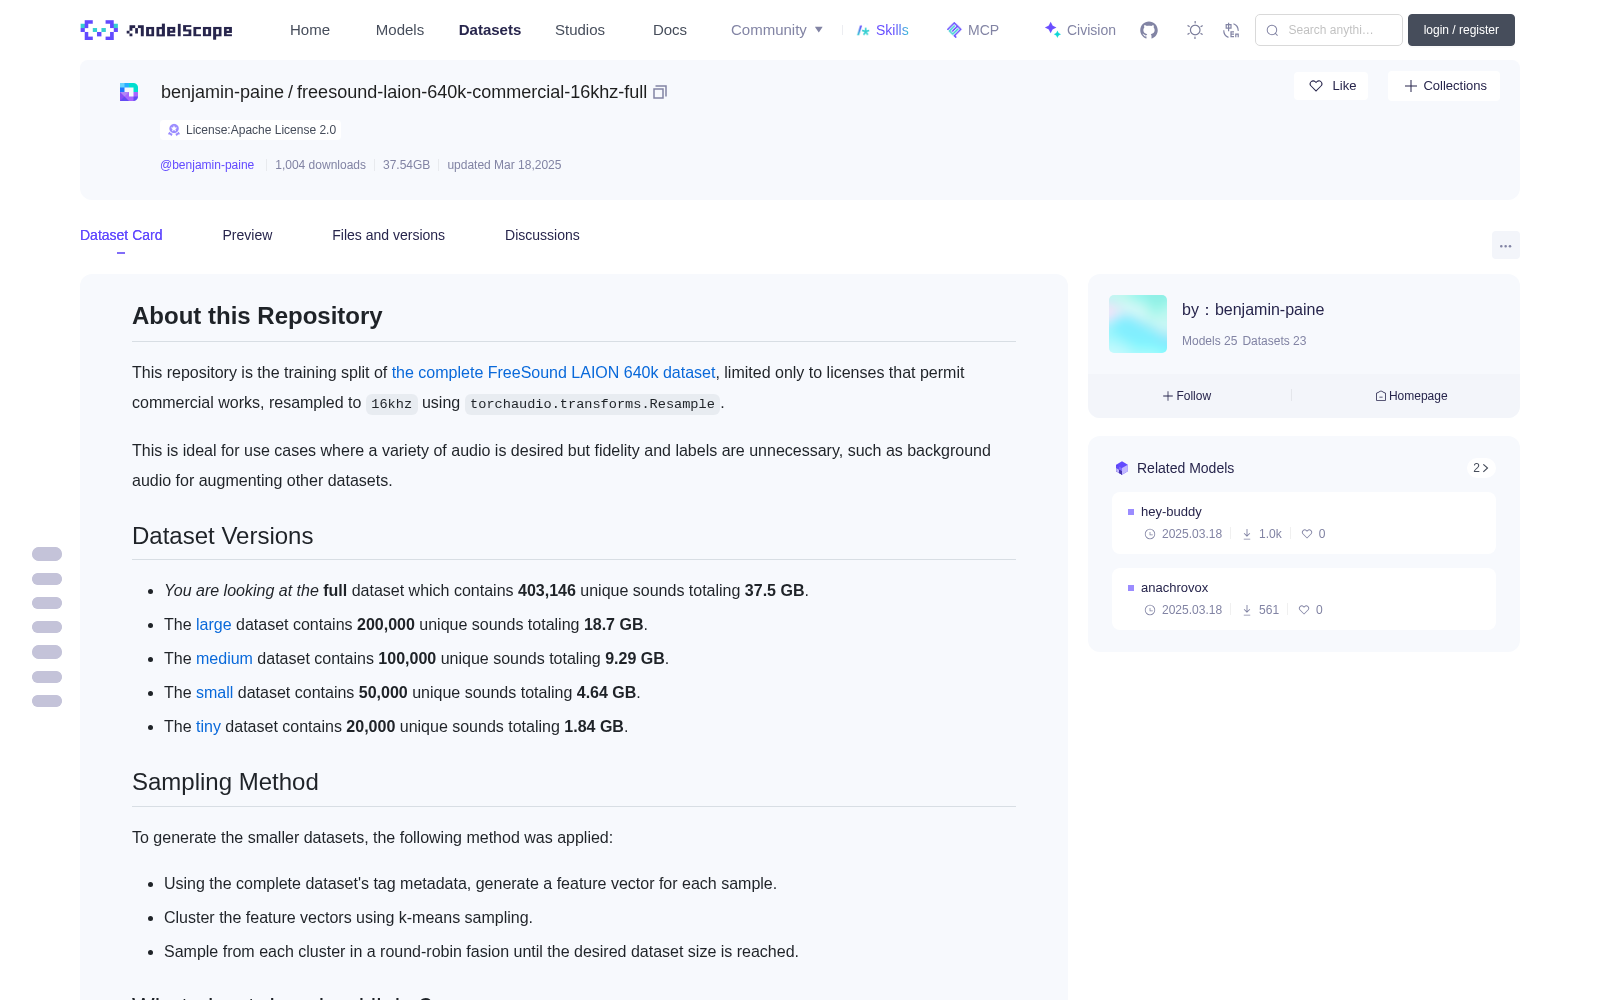Open the GitHub icon link
1600x1000 pixels.
click(1149, 30)
